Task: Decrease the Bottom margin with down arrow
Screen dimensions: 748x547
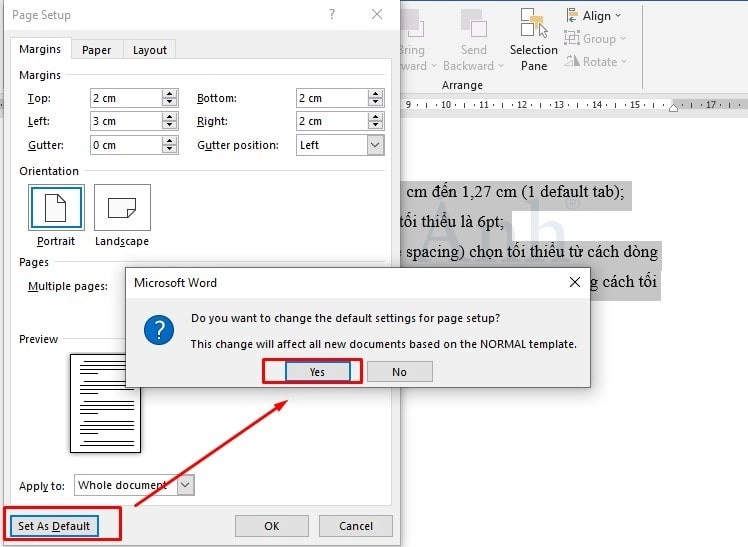Action: [x=375, y=103]
